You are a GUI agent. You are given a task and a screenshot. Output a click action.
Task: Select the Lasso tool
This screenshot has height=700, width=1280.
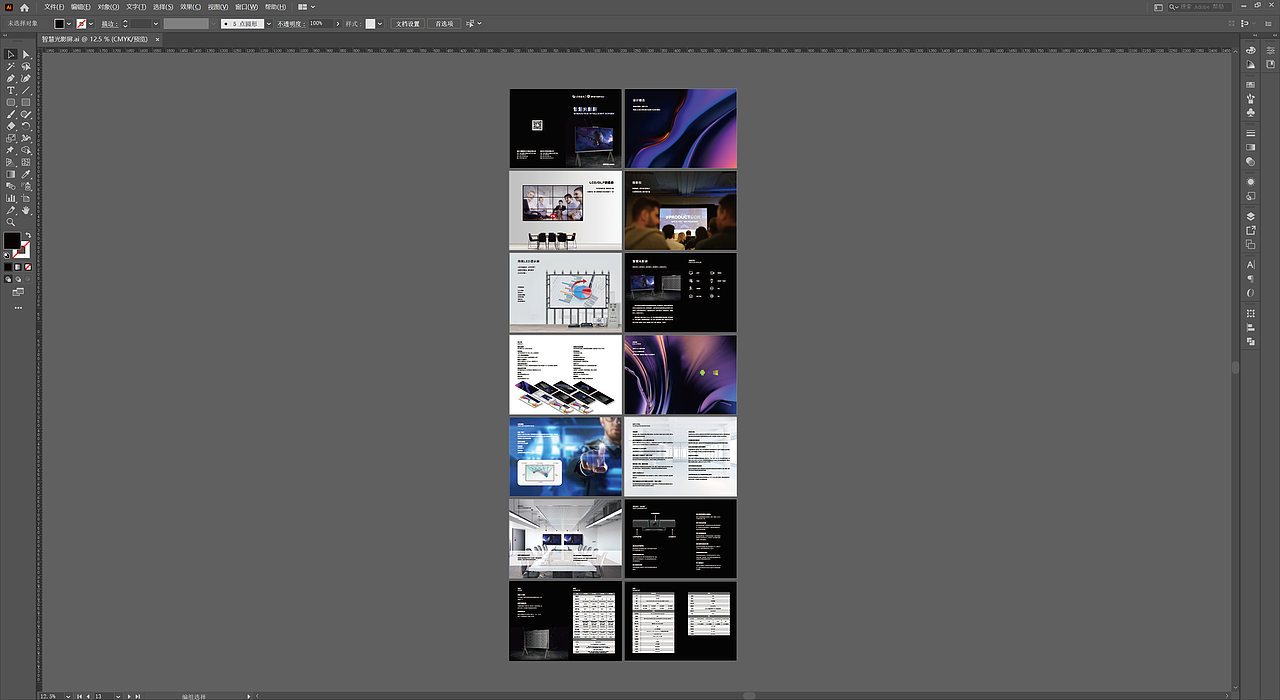(26, 66)
